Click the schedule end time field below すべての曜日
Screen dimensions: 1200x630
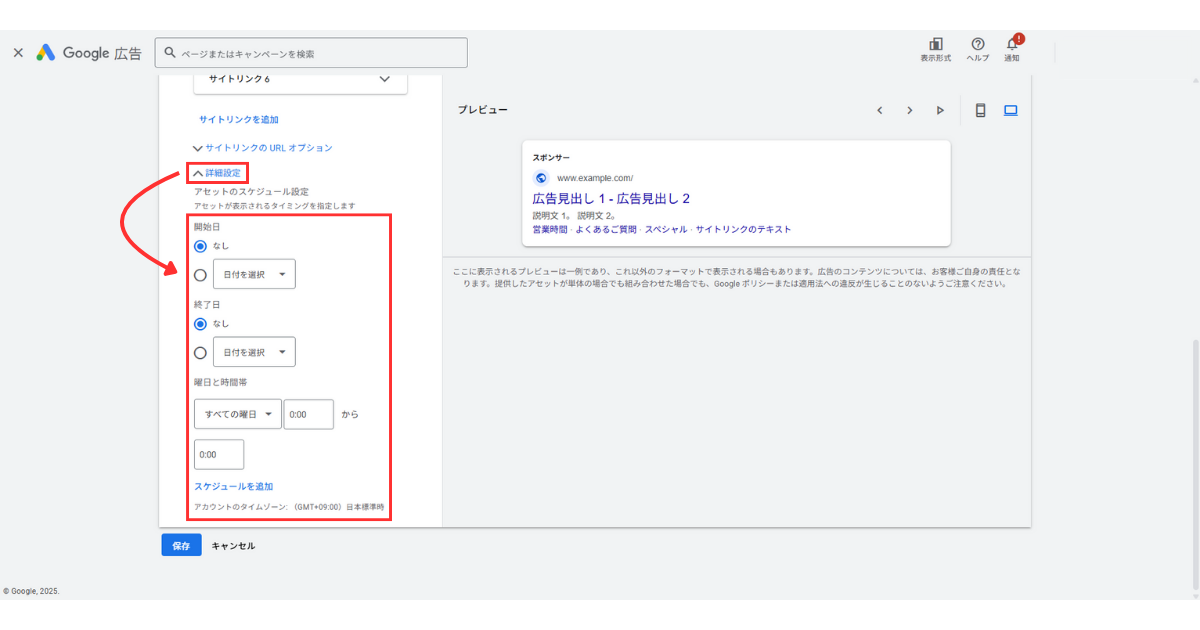click(219, 454)
